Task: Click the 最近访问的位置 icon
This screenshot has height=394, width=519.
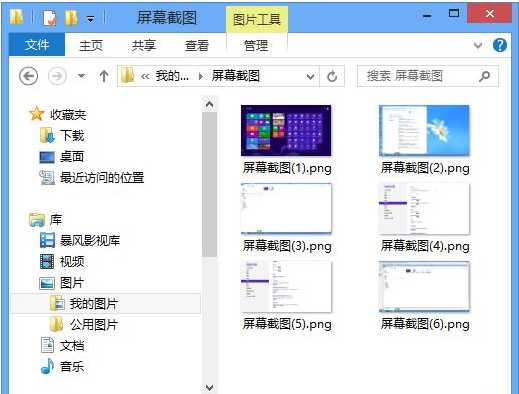Action: (47, 177)
